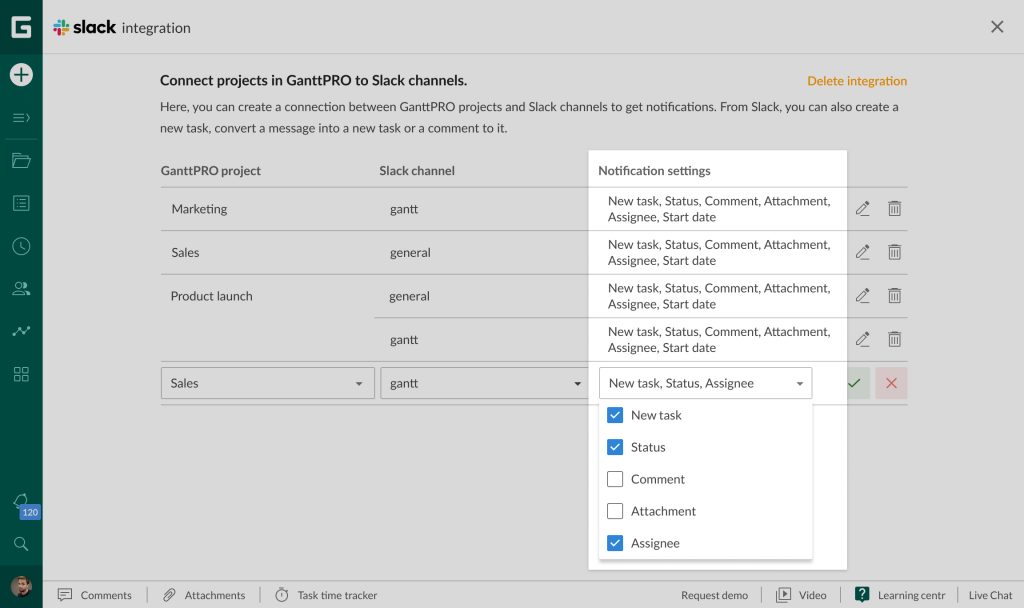Open the team members icon
Image resolution: width=1024 pixels, height=608 pixels.
point(21,289)
